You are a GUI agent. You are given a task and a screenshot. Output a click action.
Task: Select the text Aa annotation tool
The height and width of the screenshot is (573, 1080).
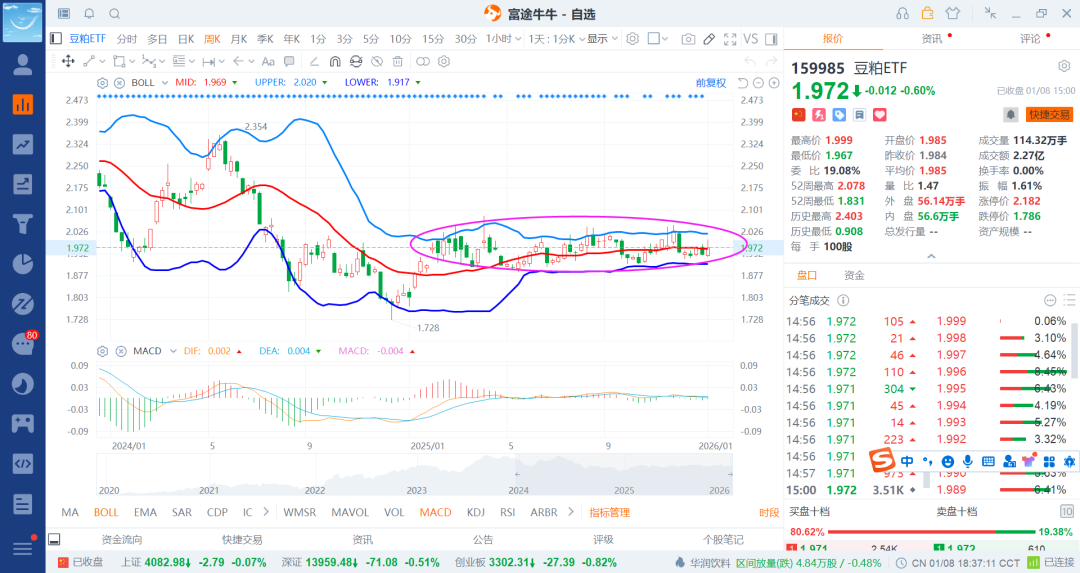(268, 61)
